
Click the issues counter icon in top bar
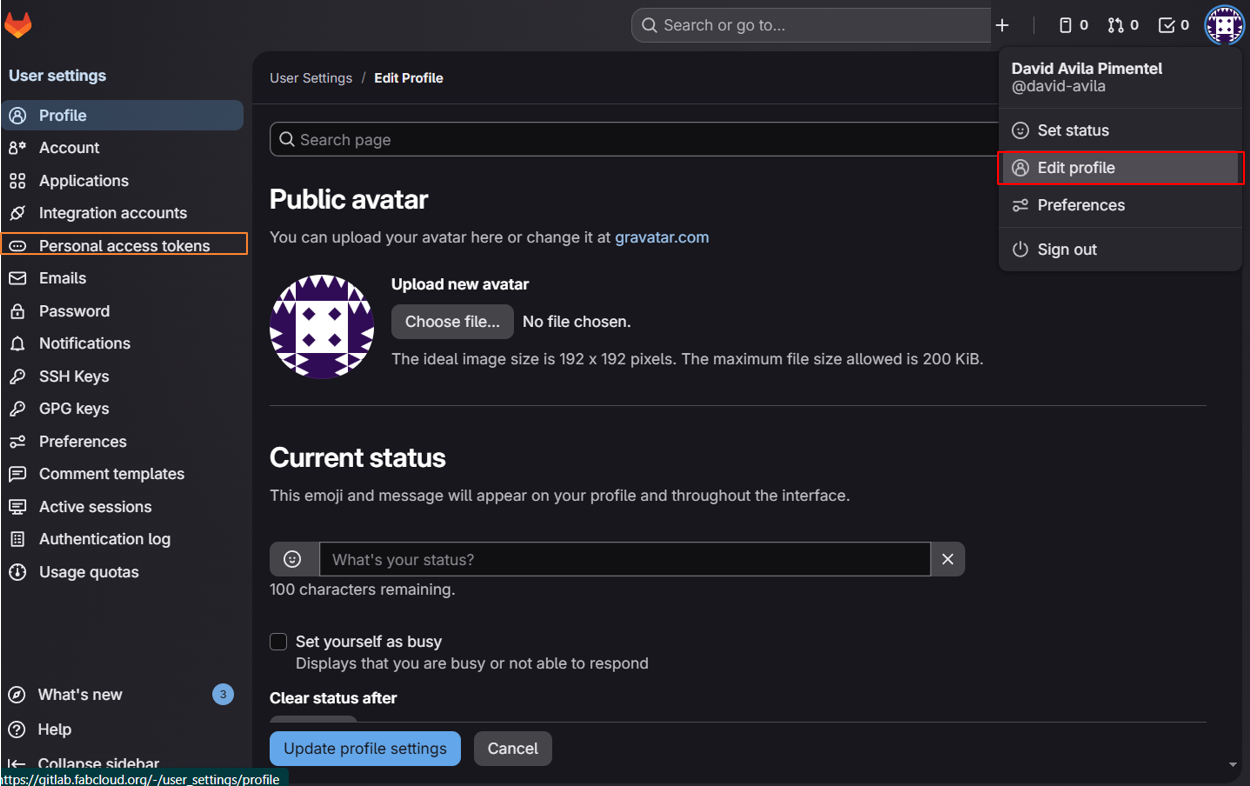[1073, 25]
